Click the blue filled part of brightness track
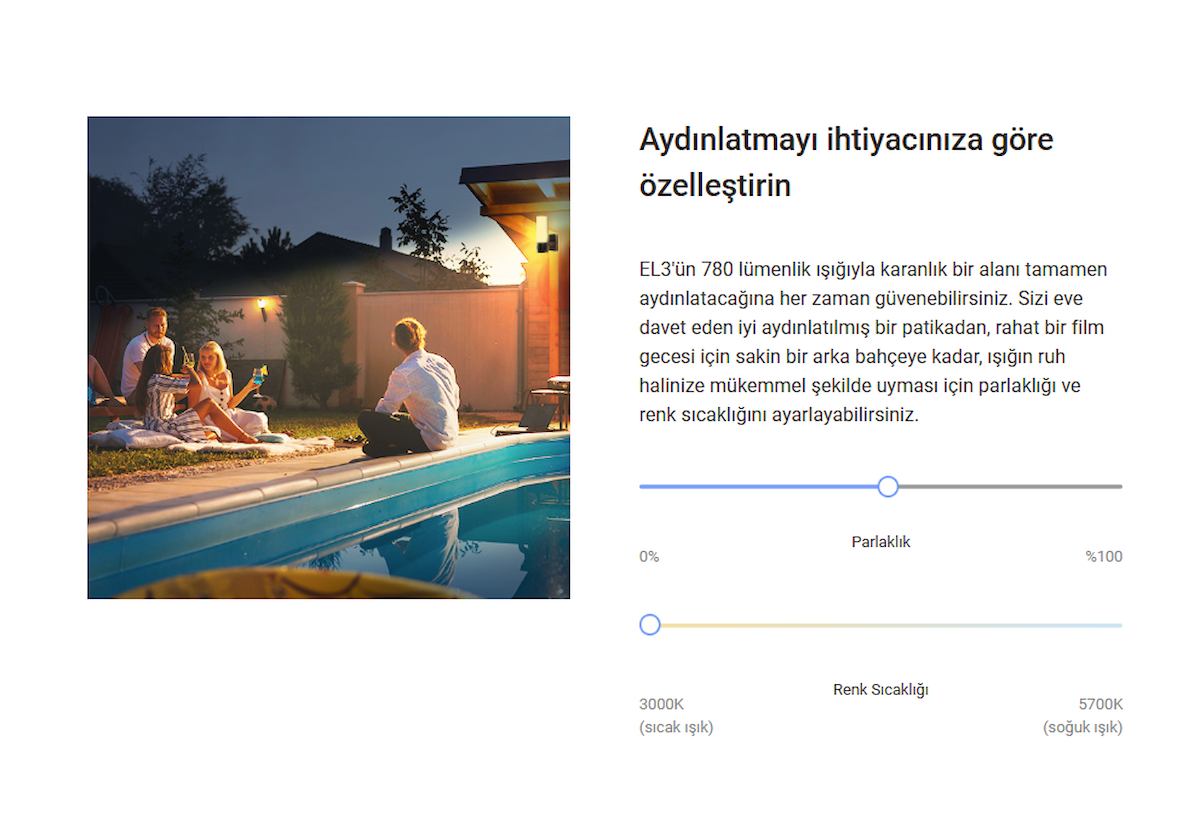This screenshot has height=822, width=1200. pyautogui.click(x=760, y=487)
